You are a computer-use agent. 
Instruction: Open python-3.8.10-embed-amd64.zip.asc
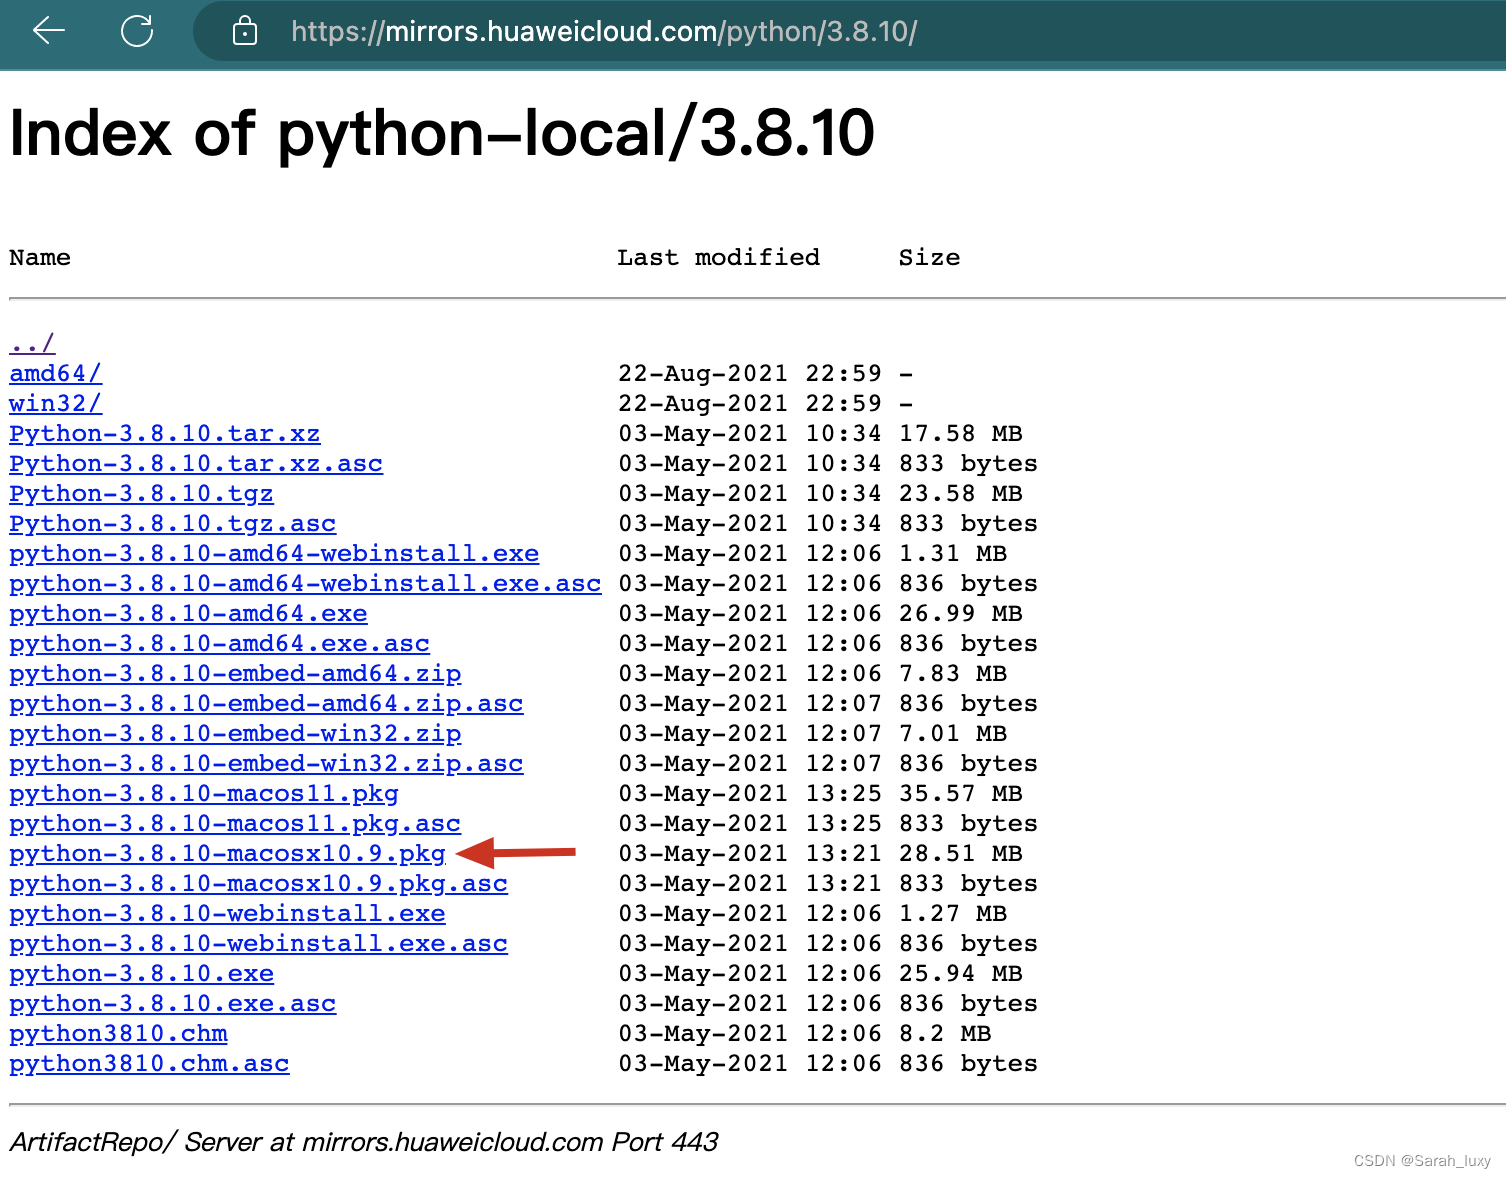click(x=266, y=704)
